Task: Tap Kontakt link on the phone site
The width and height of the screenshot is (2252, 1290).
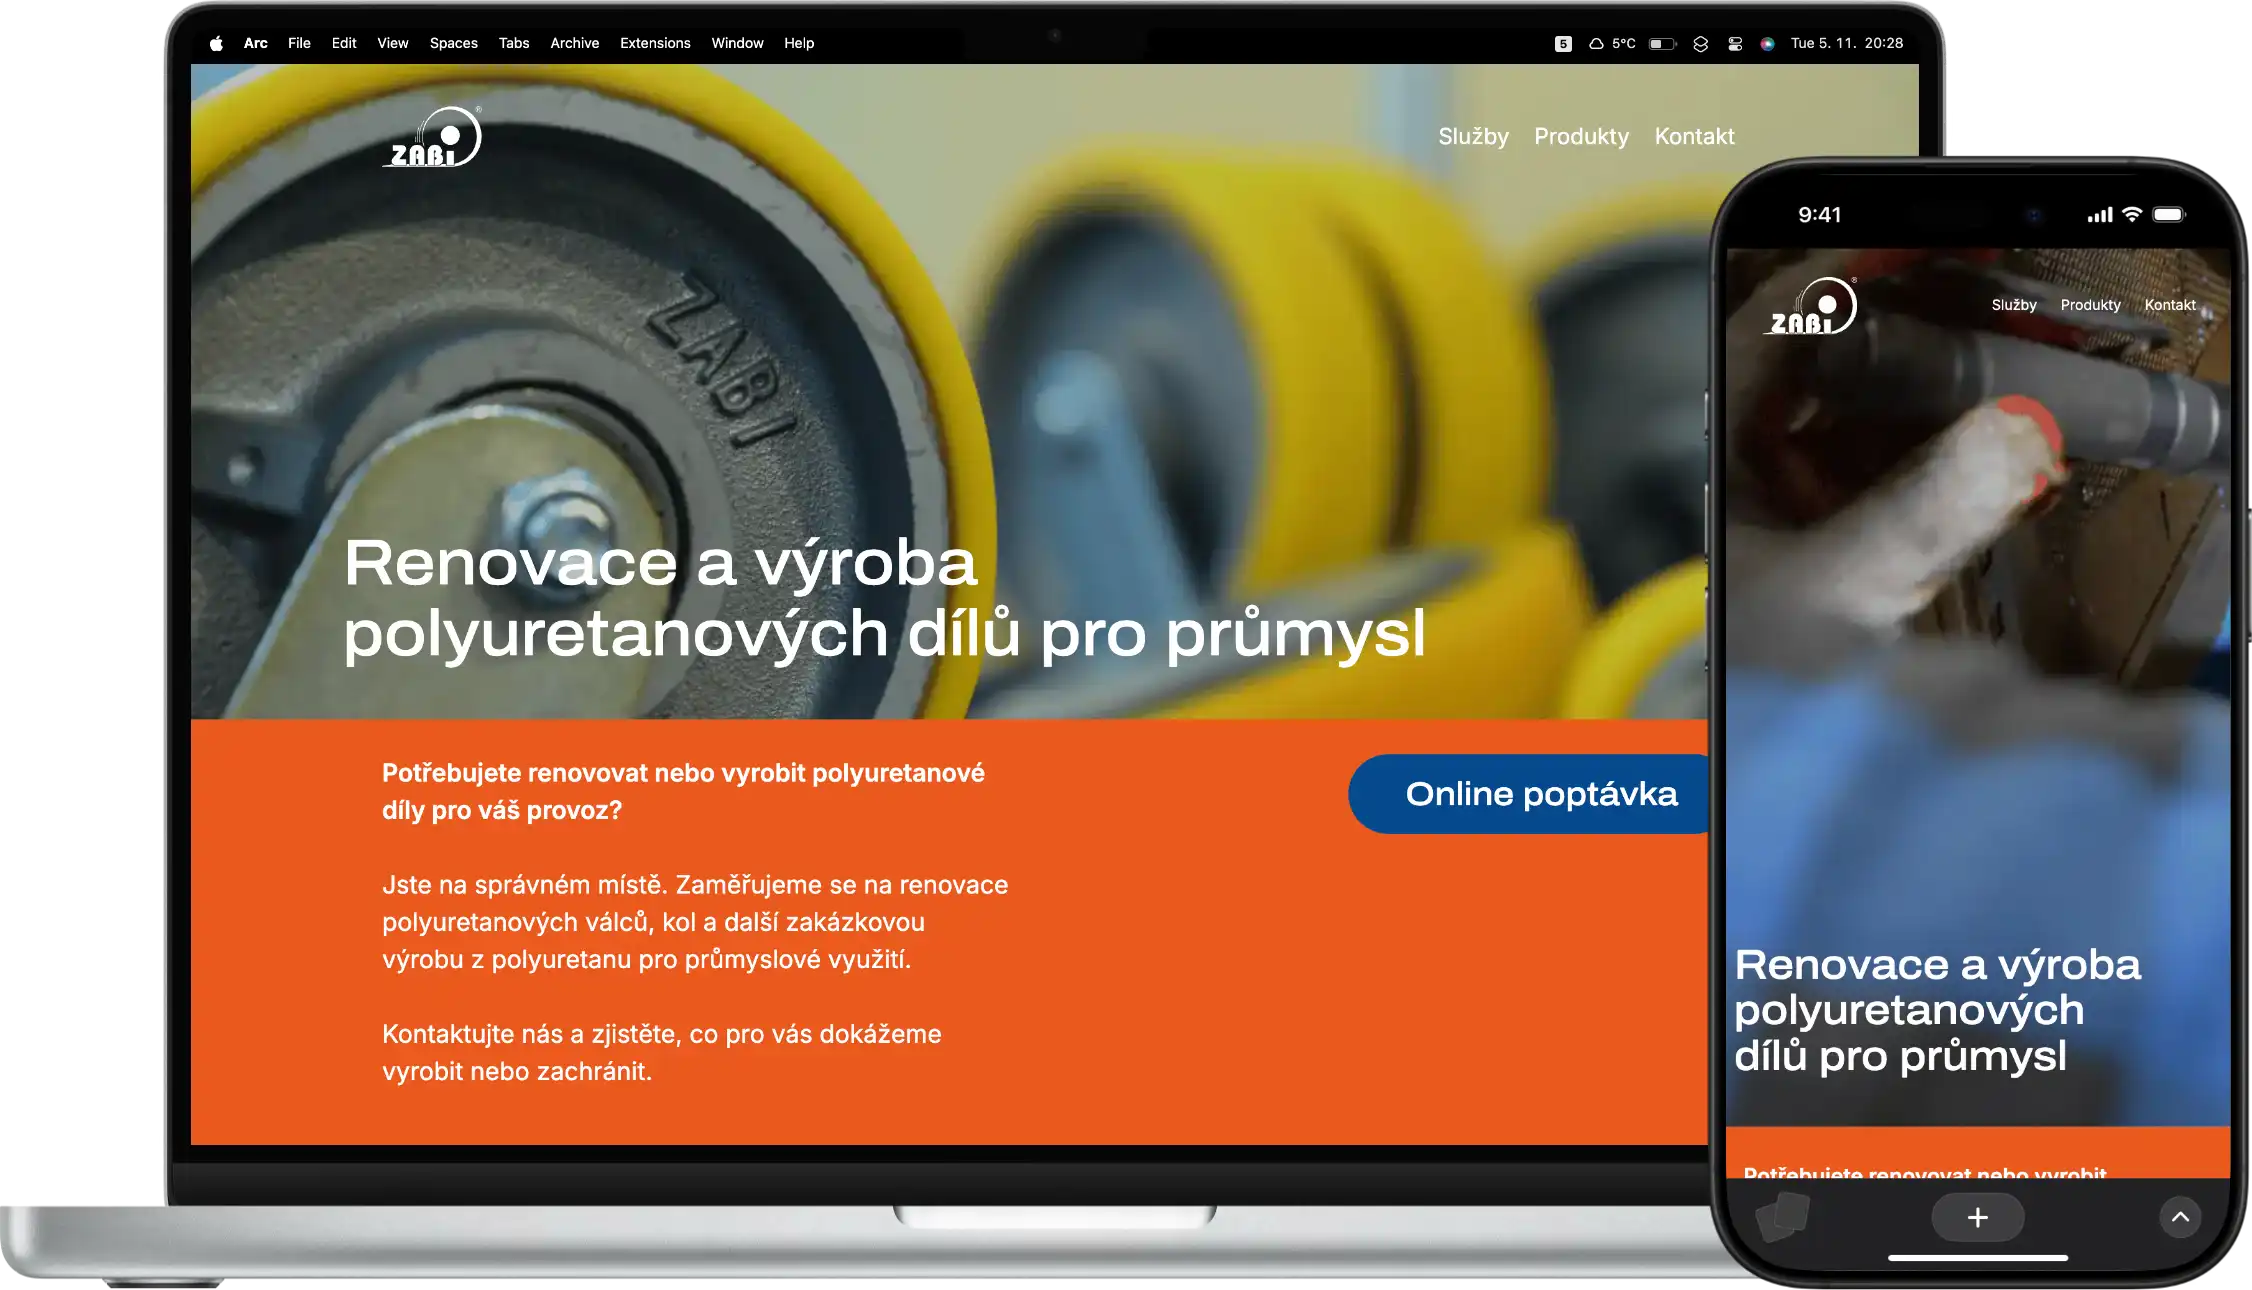Action: tap(2169, 305)
